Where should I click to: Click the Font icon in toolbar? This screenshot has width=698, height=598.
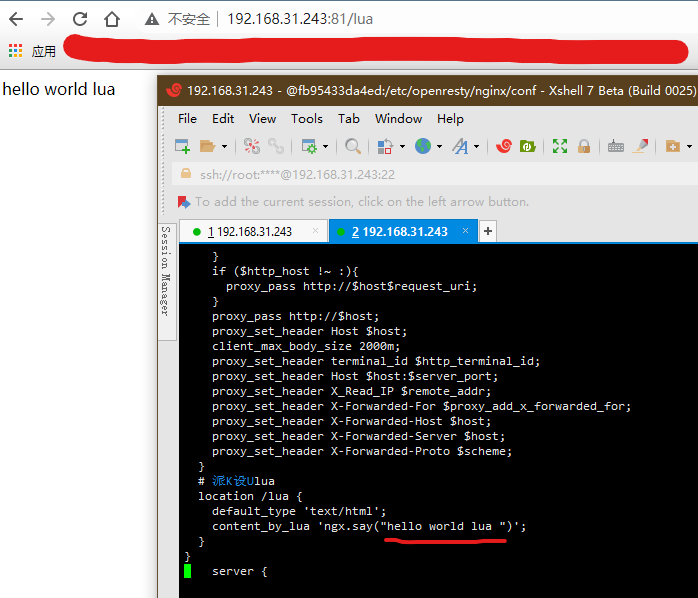coord(460,146)
